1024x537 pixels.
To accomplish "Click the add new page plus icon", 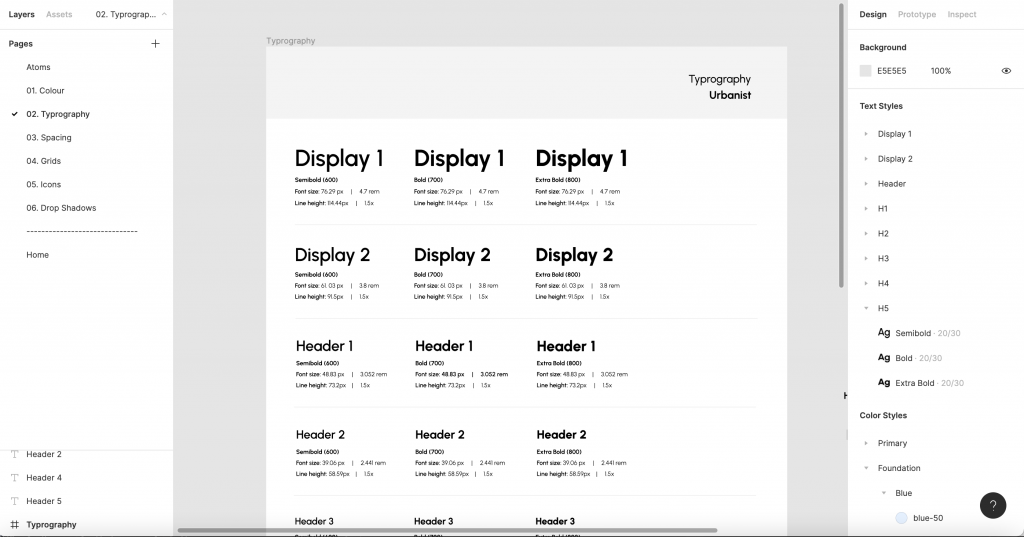I will (155, 44).
